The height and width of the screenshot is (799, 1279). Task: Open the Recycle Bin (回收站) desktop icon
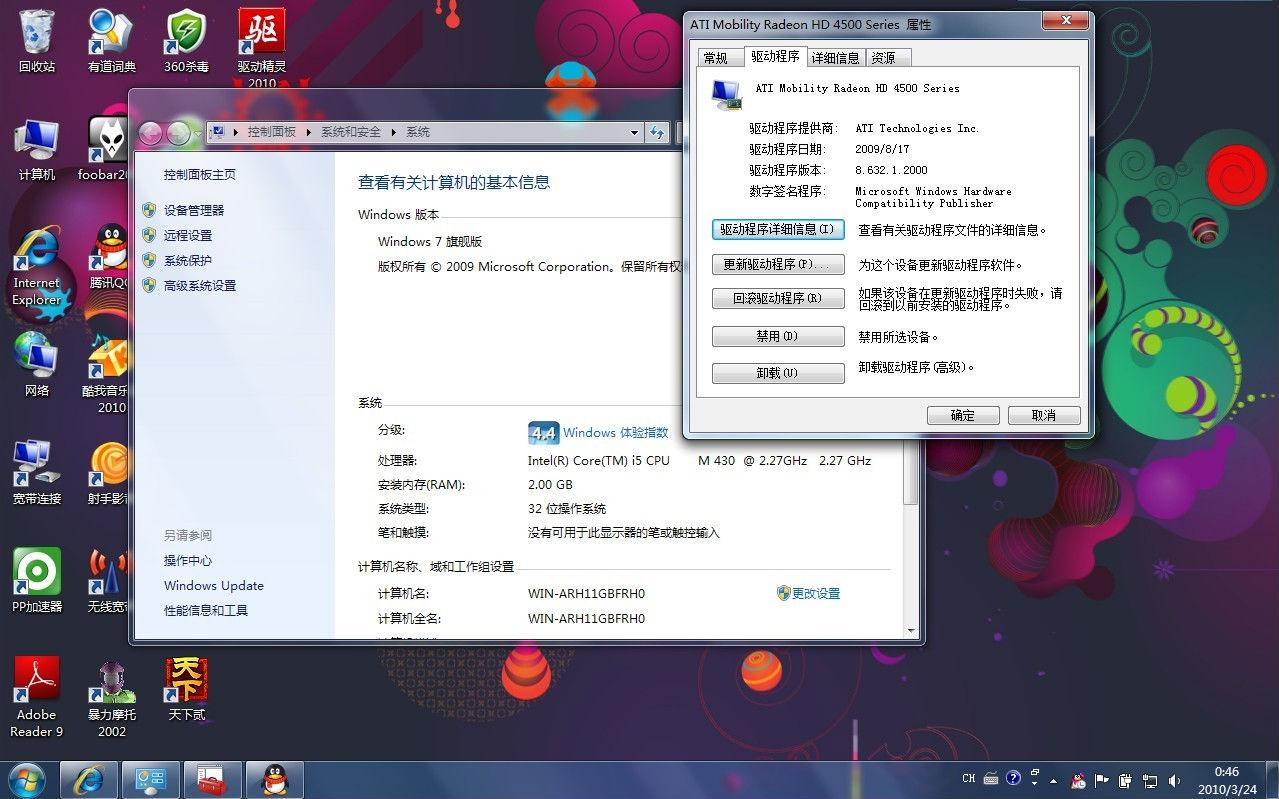pyautogui.click(x=37, y=40)
